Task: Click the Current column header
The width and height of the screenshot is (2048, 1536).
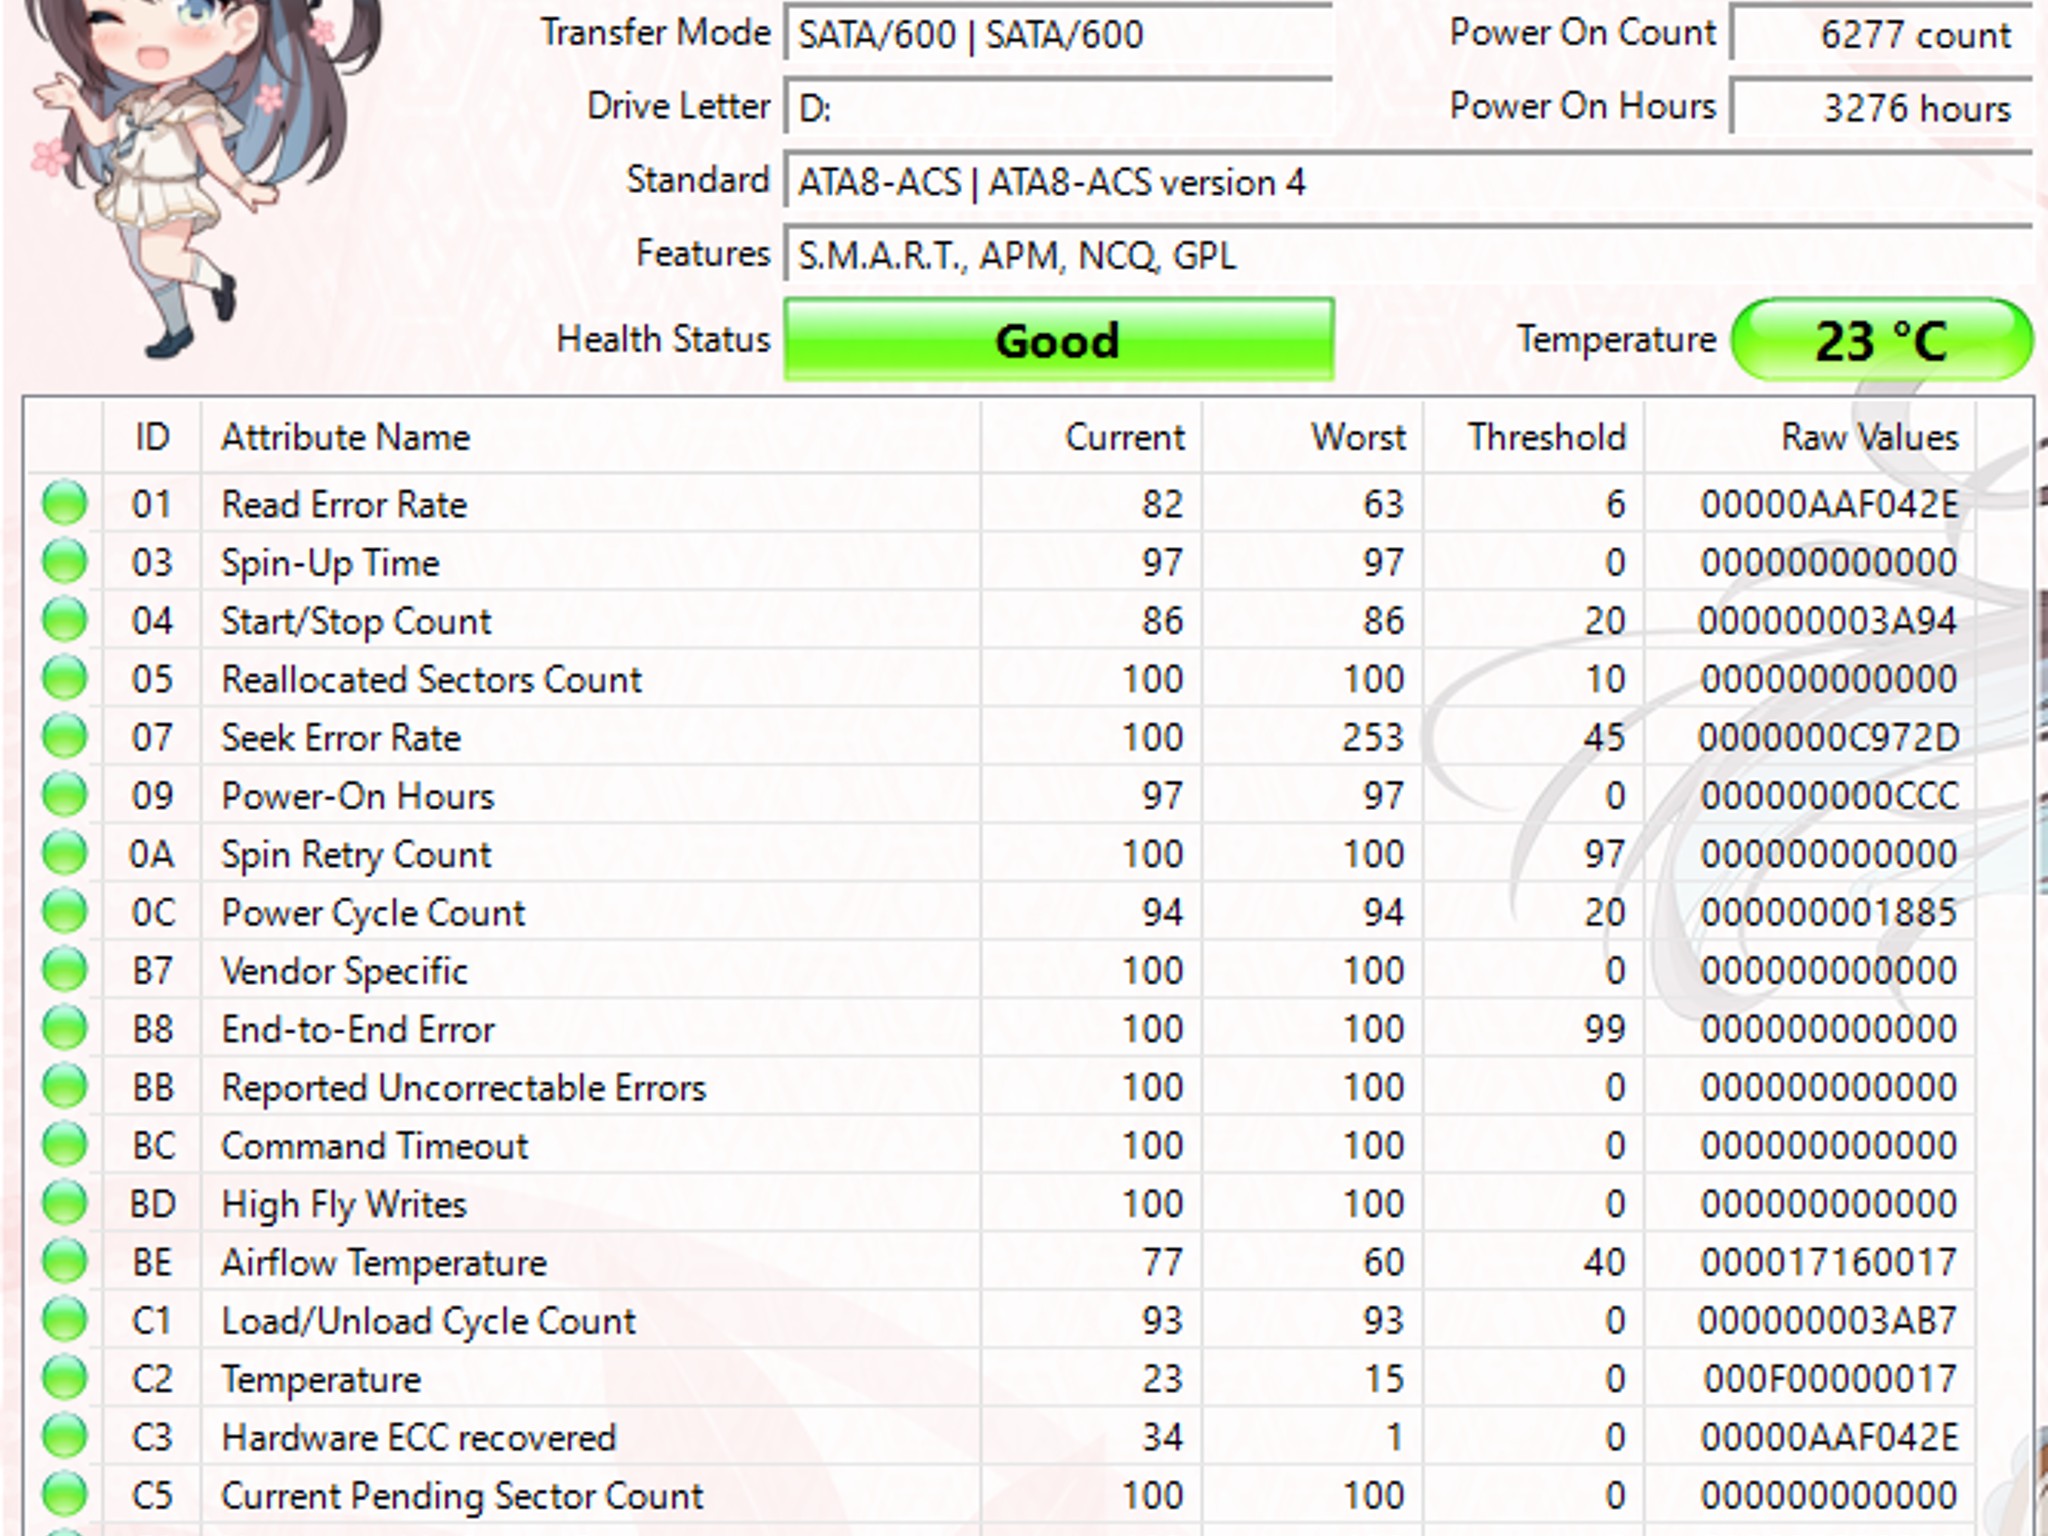Action: pos(1092,437)
